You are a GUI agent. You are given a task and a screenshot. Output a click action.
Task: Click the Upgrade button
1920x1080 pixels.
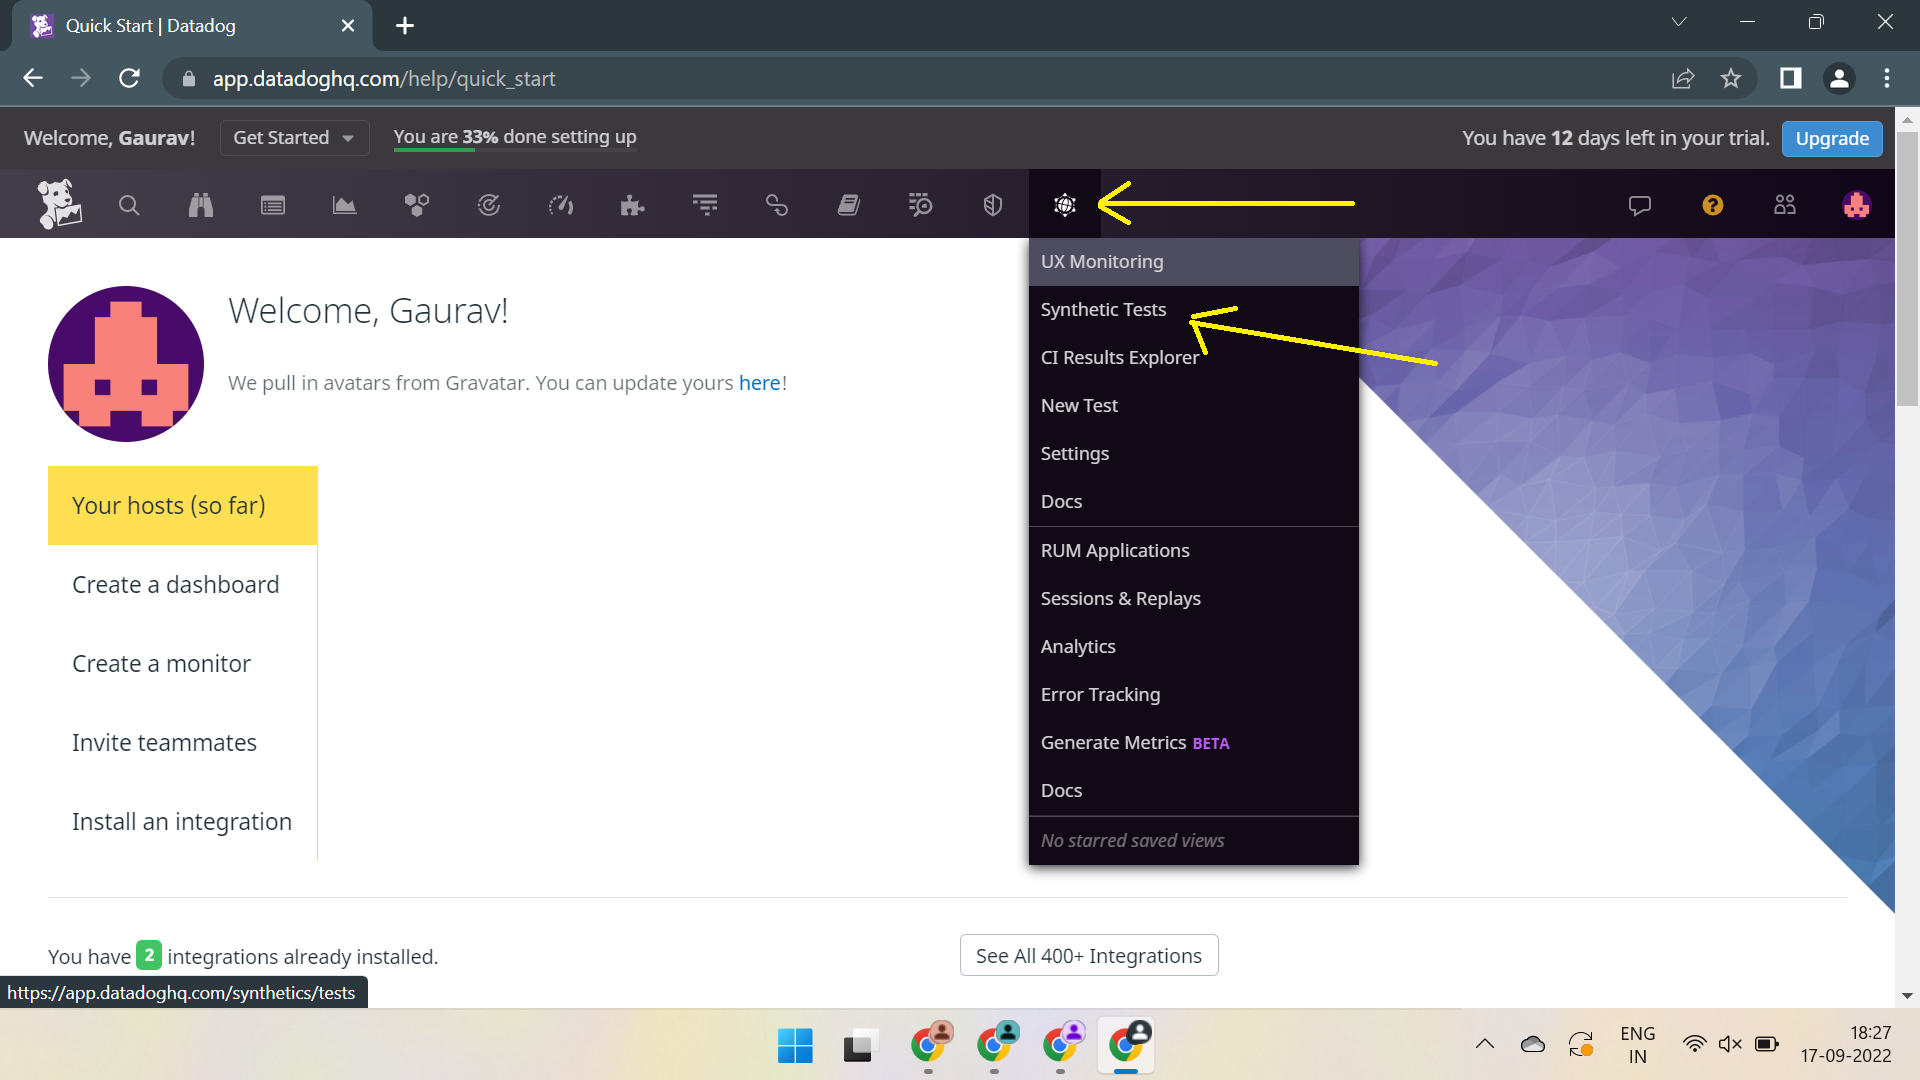click(1832, 138)
